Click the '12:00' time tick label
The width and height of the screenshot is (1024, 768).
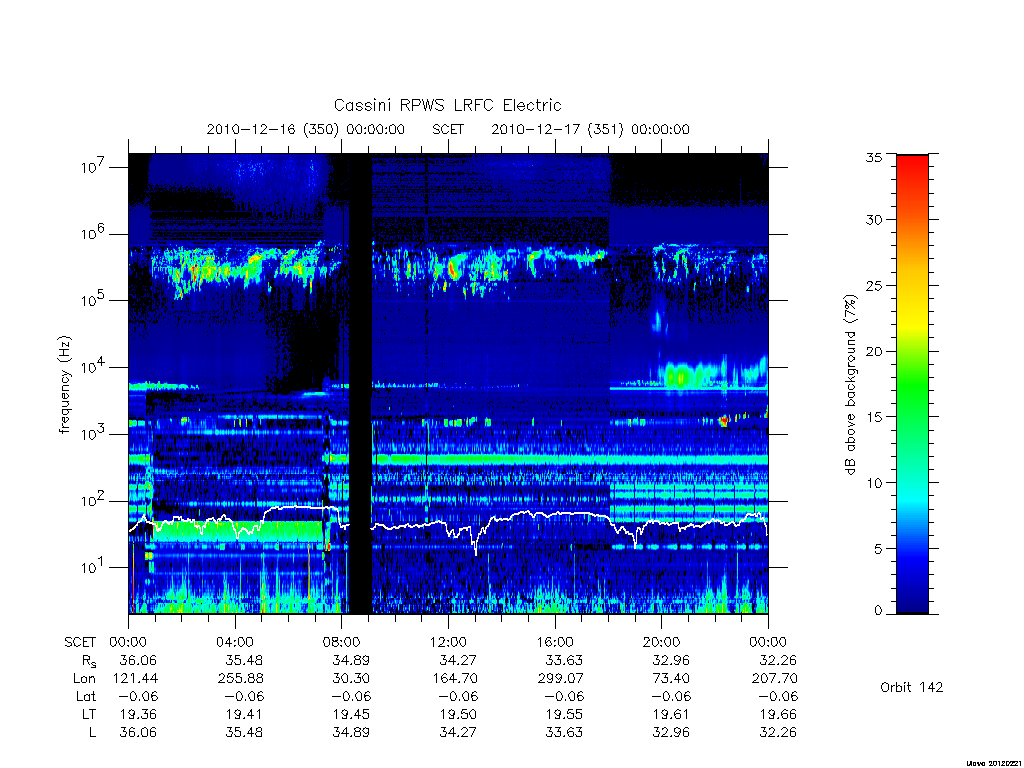click(x=448, y=643)
